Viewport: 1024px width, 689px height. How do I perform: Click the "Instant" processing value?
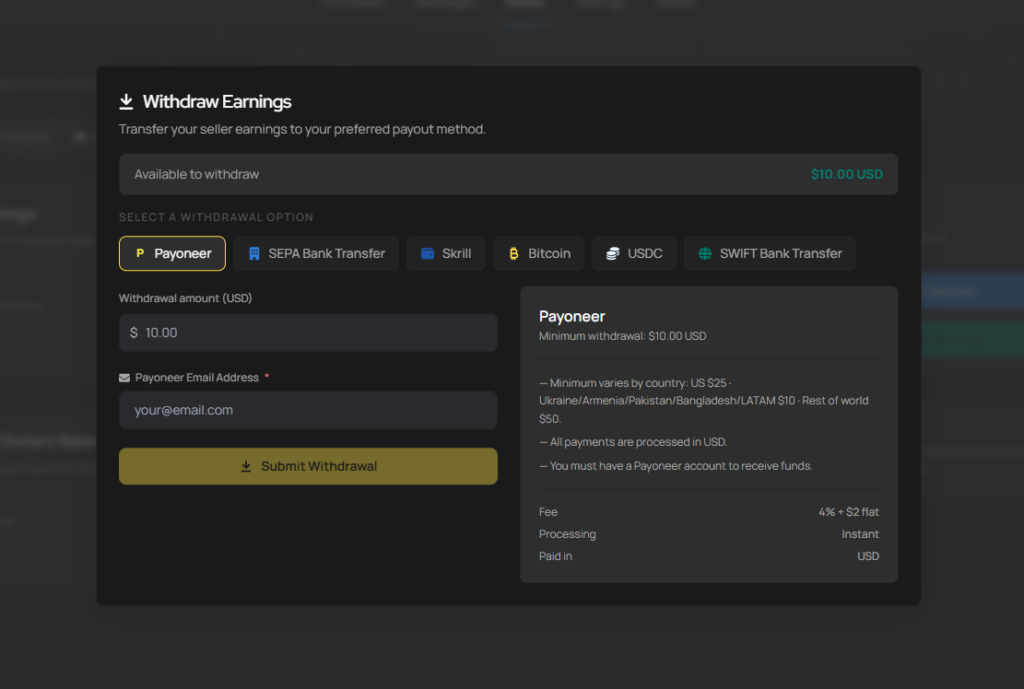(x=860, y=534)
